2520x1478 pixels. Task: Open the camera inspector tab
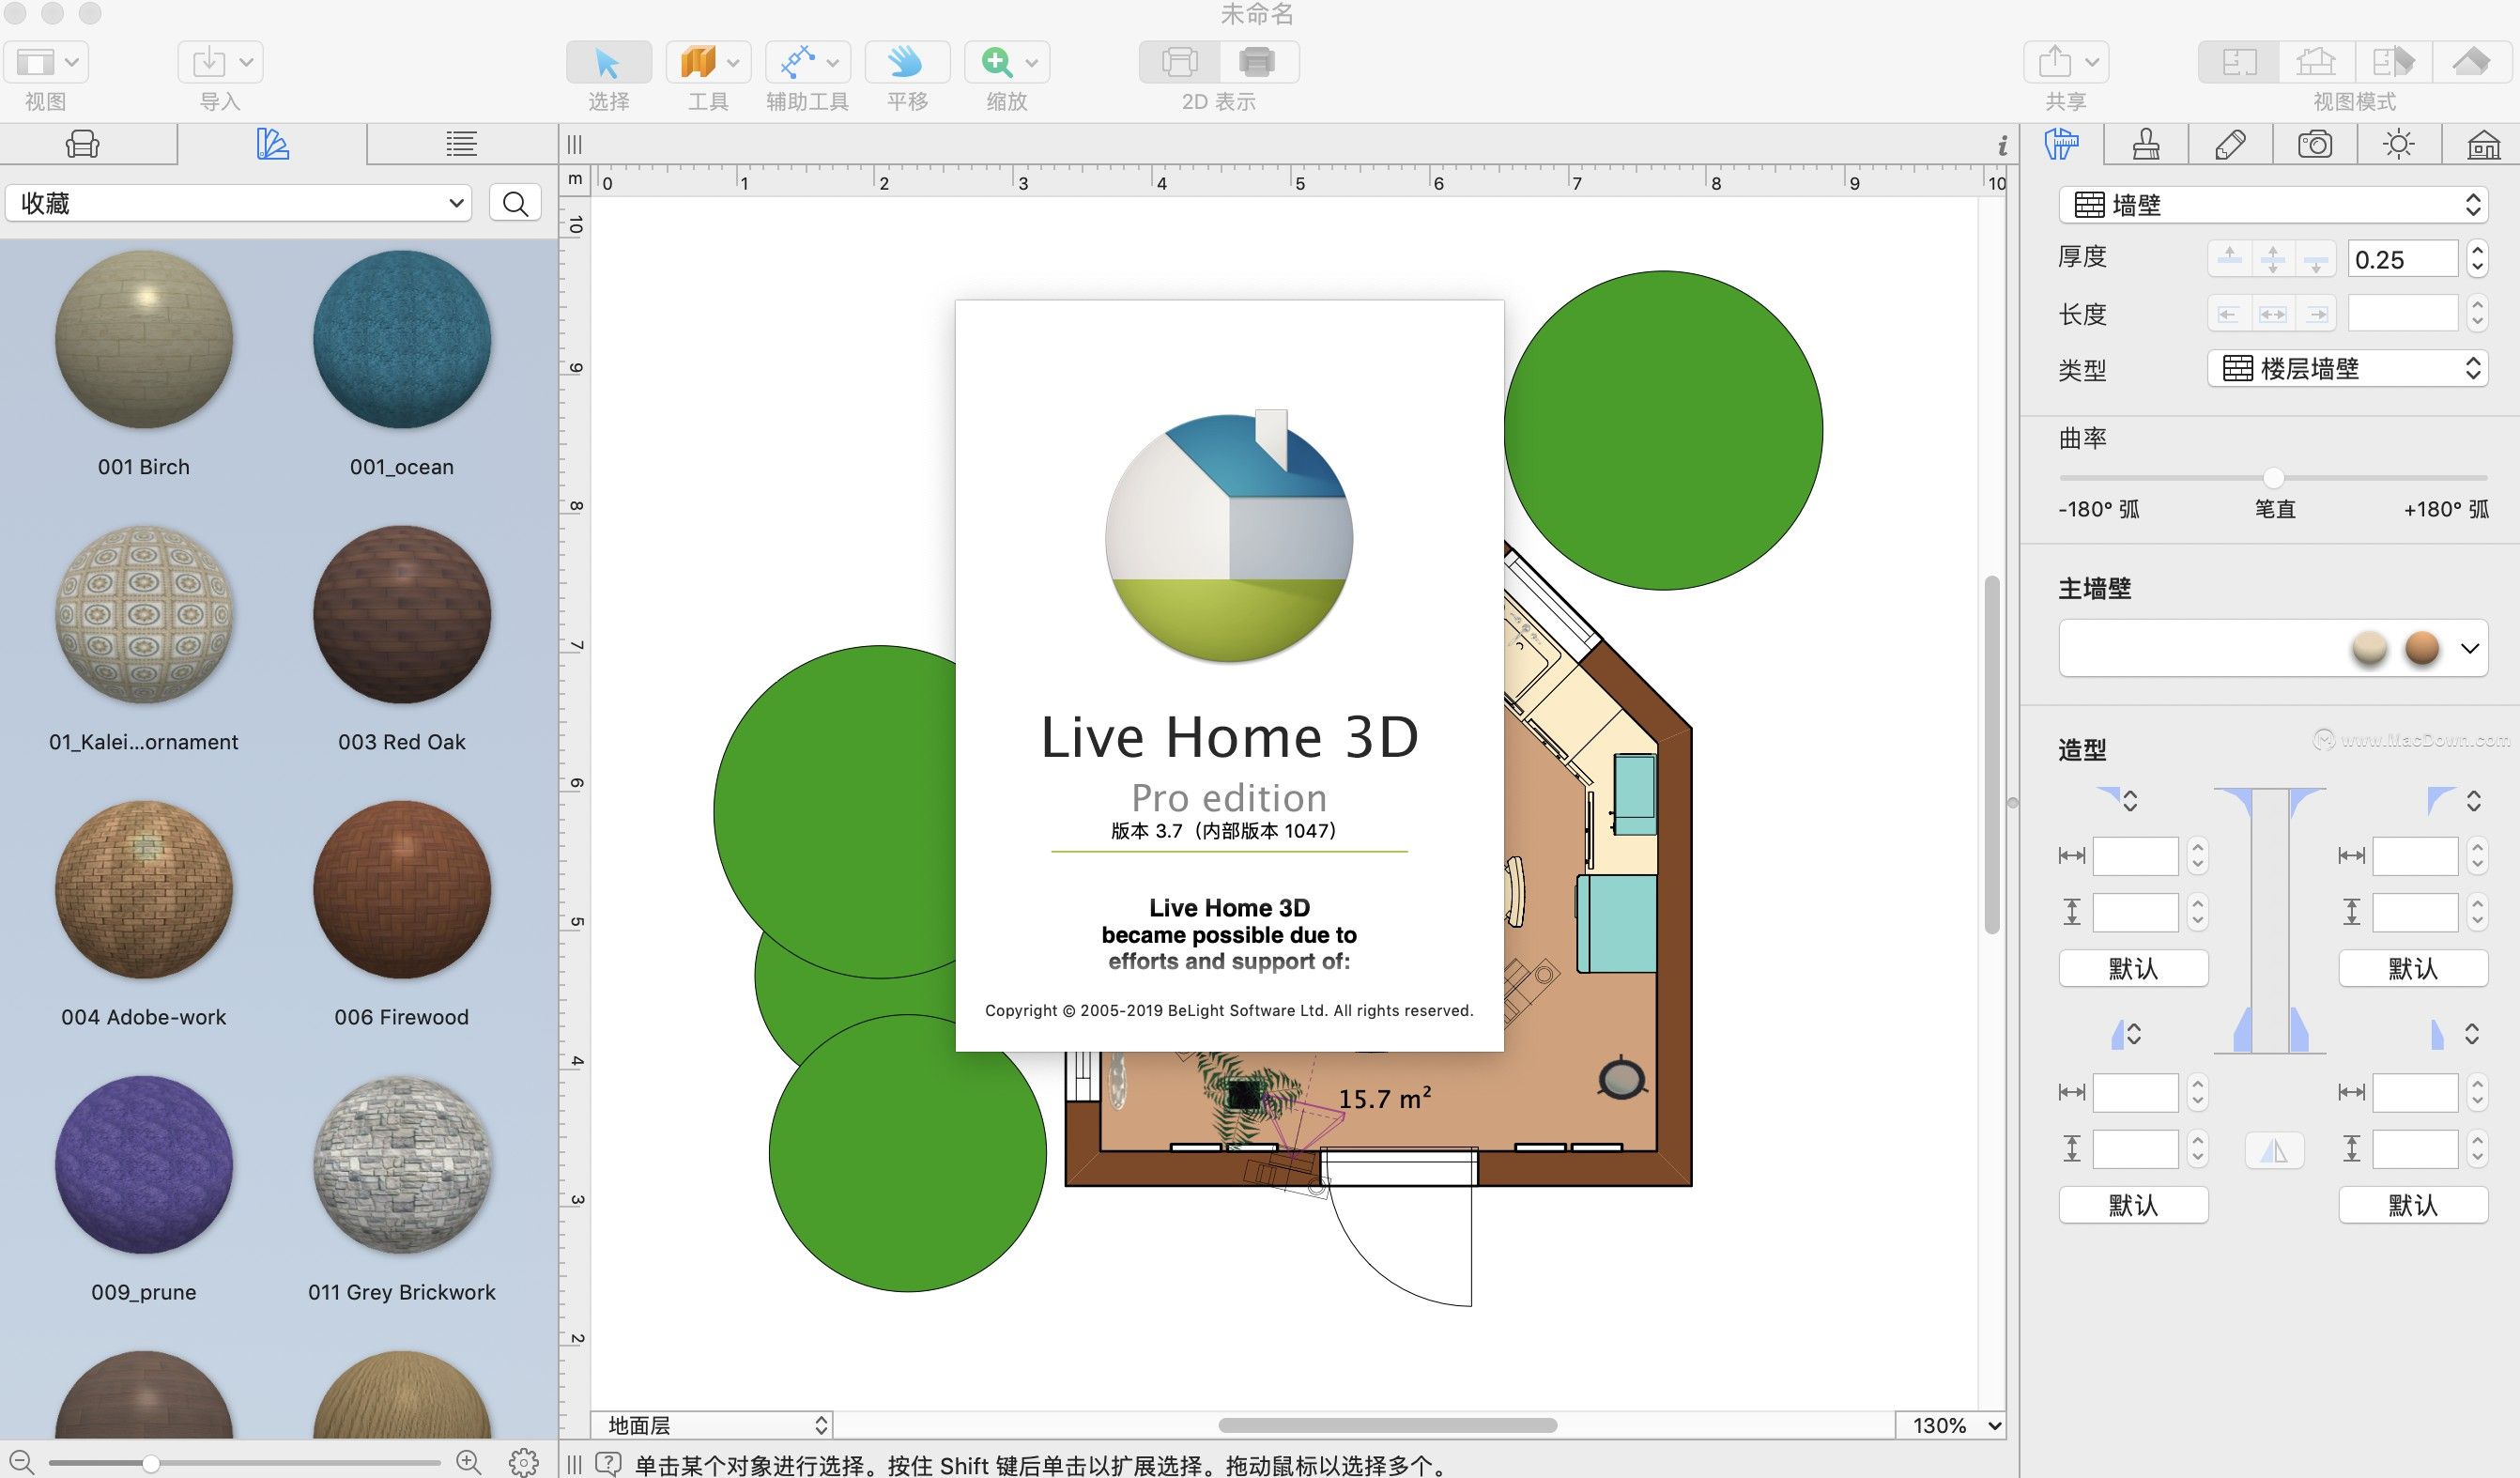pyautogui.click(x=2315, y=145)
